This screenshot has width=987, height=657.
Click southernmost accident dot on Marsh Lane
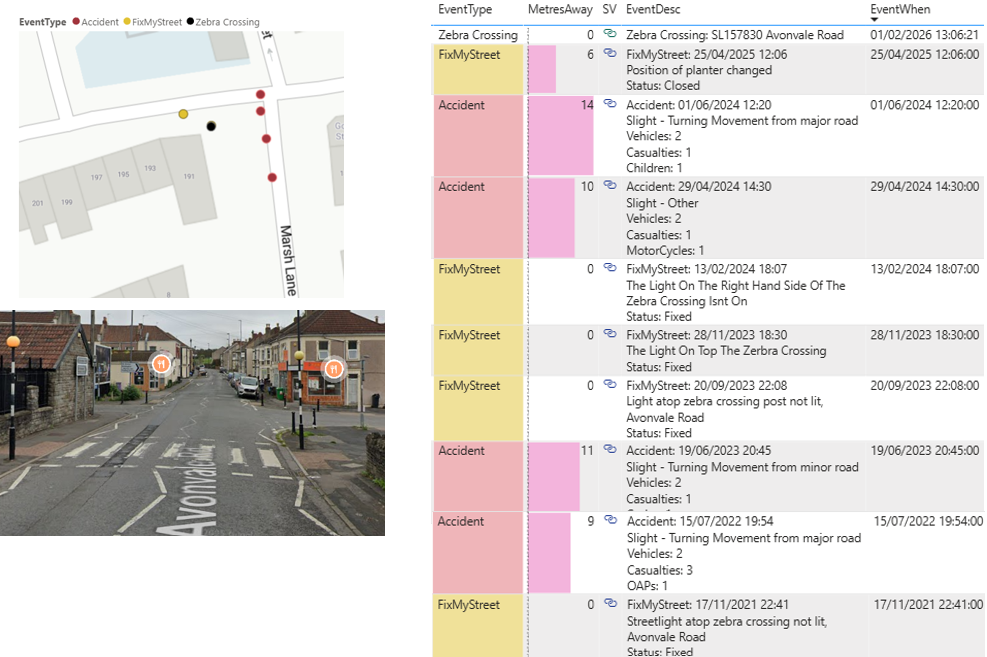pos(272,177)
